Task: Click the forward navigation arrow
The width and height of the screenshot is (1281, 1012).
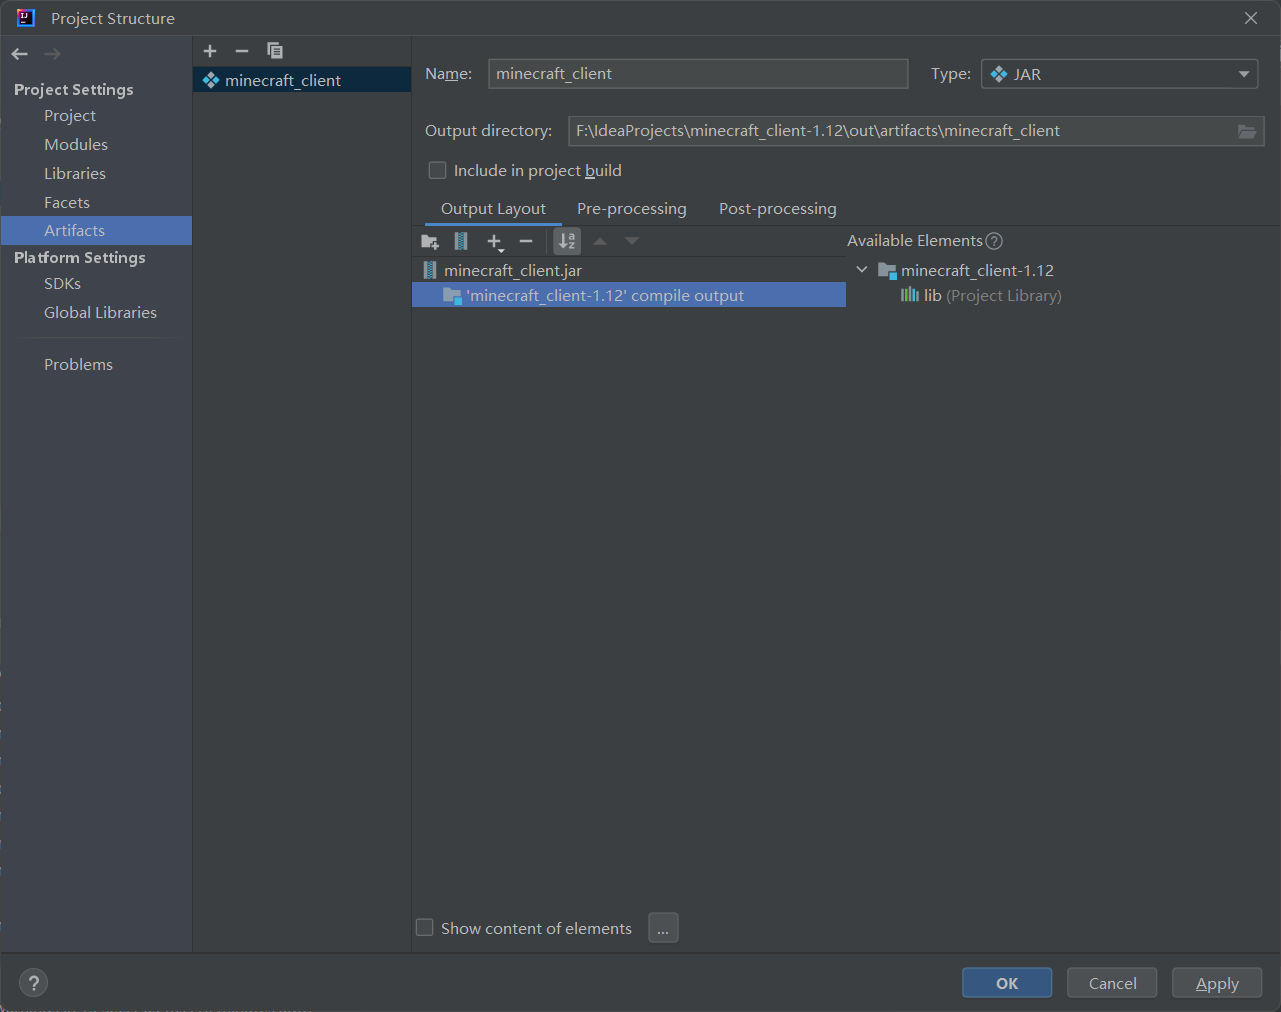Action: 52,54
